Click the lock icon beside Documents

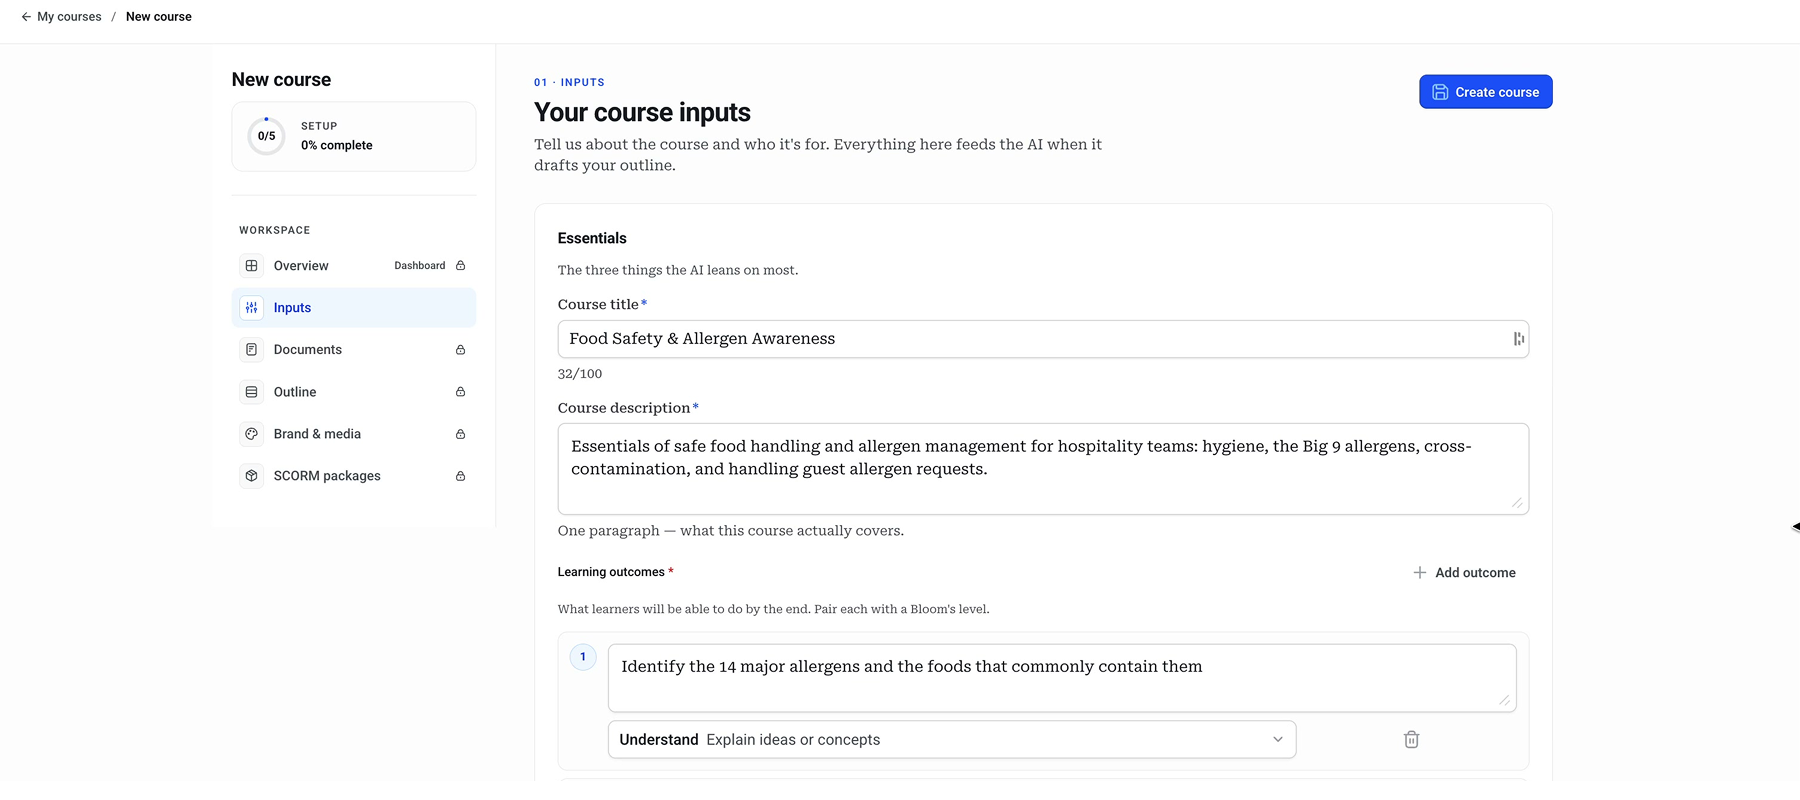pyautogui.click(x=460, y=350)
